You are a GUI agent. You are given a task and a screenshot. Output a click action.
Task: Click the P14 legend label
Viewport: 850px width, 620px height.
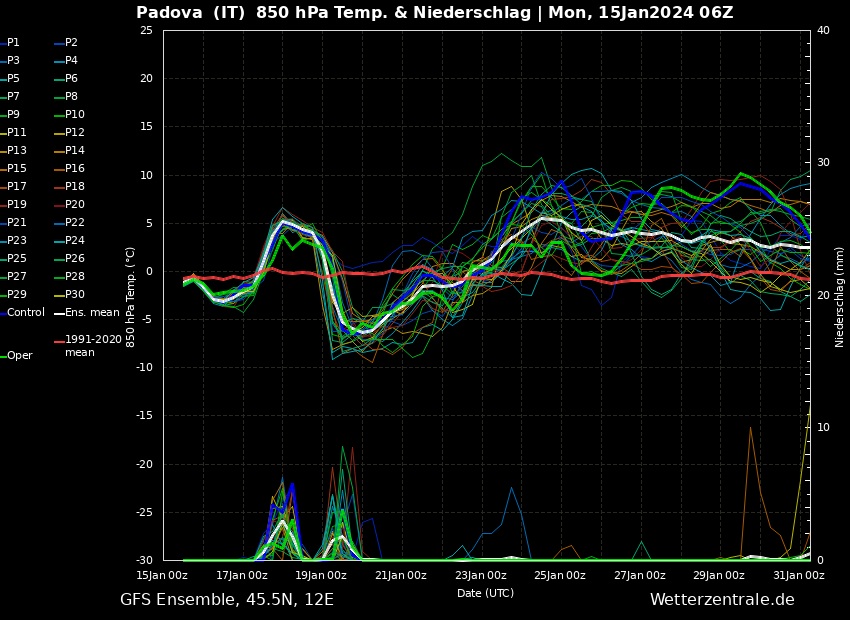(x=75, y=150)
